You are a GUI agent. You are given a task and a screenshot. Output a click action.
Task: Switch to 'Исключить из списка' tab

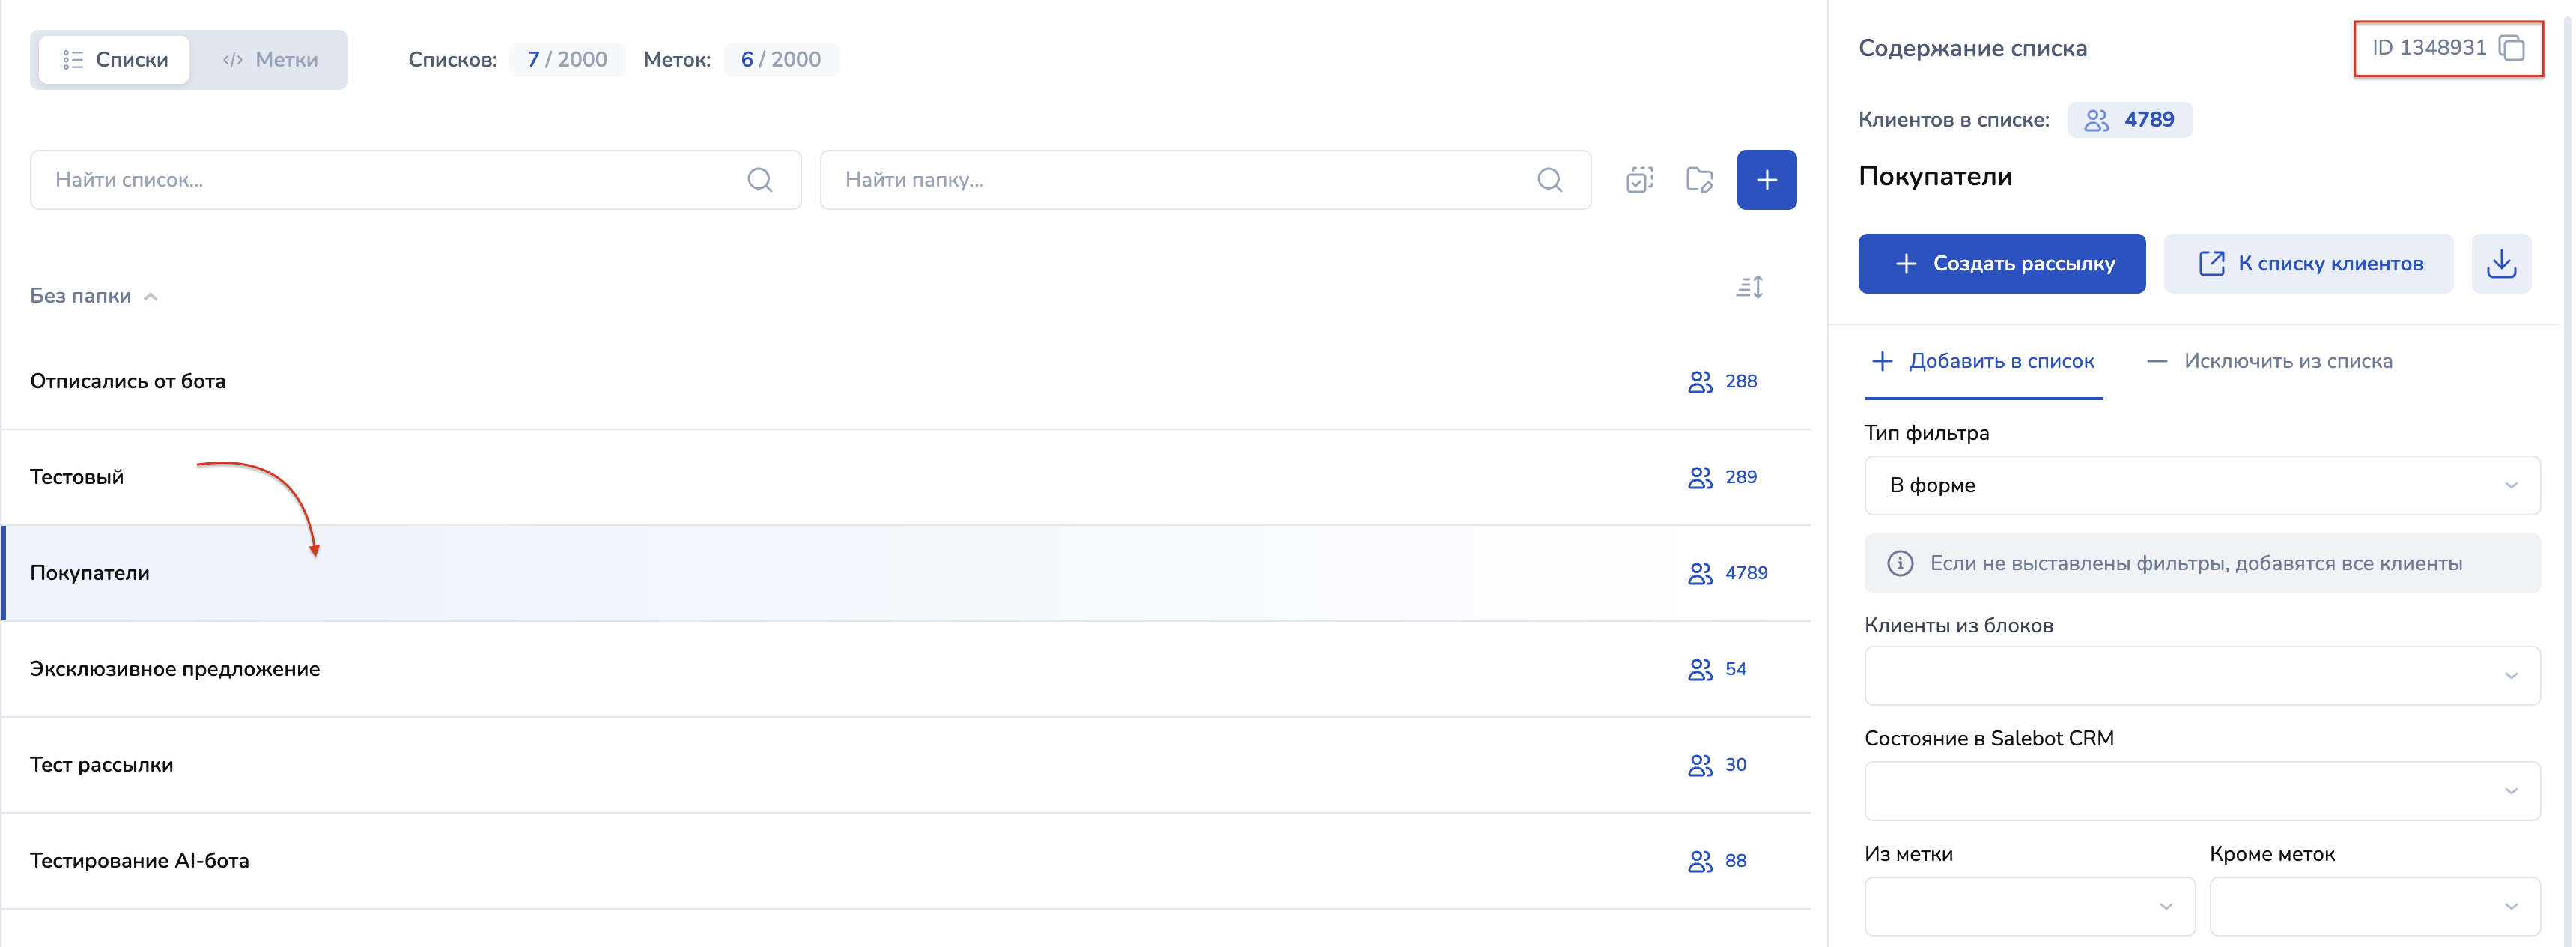(x=2269, y=361)
